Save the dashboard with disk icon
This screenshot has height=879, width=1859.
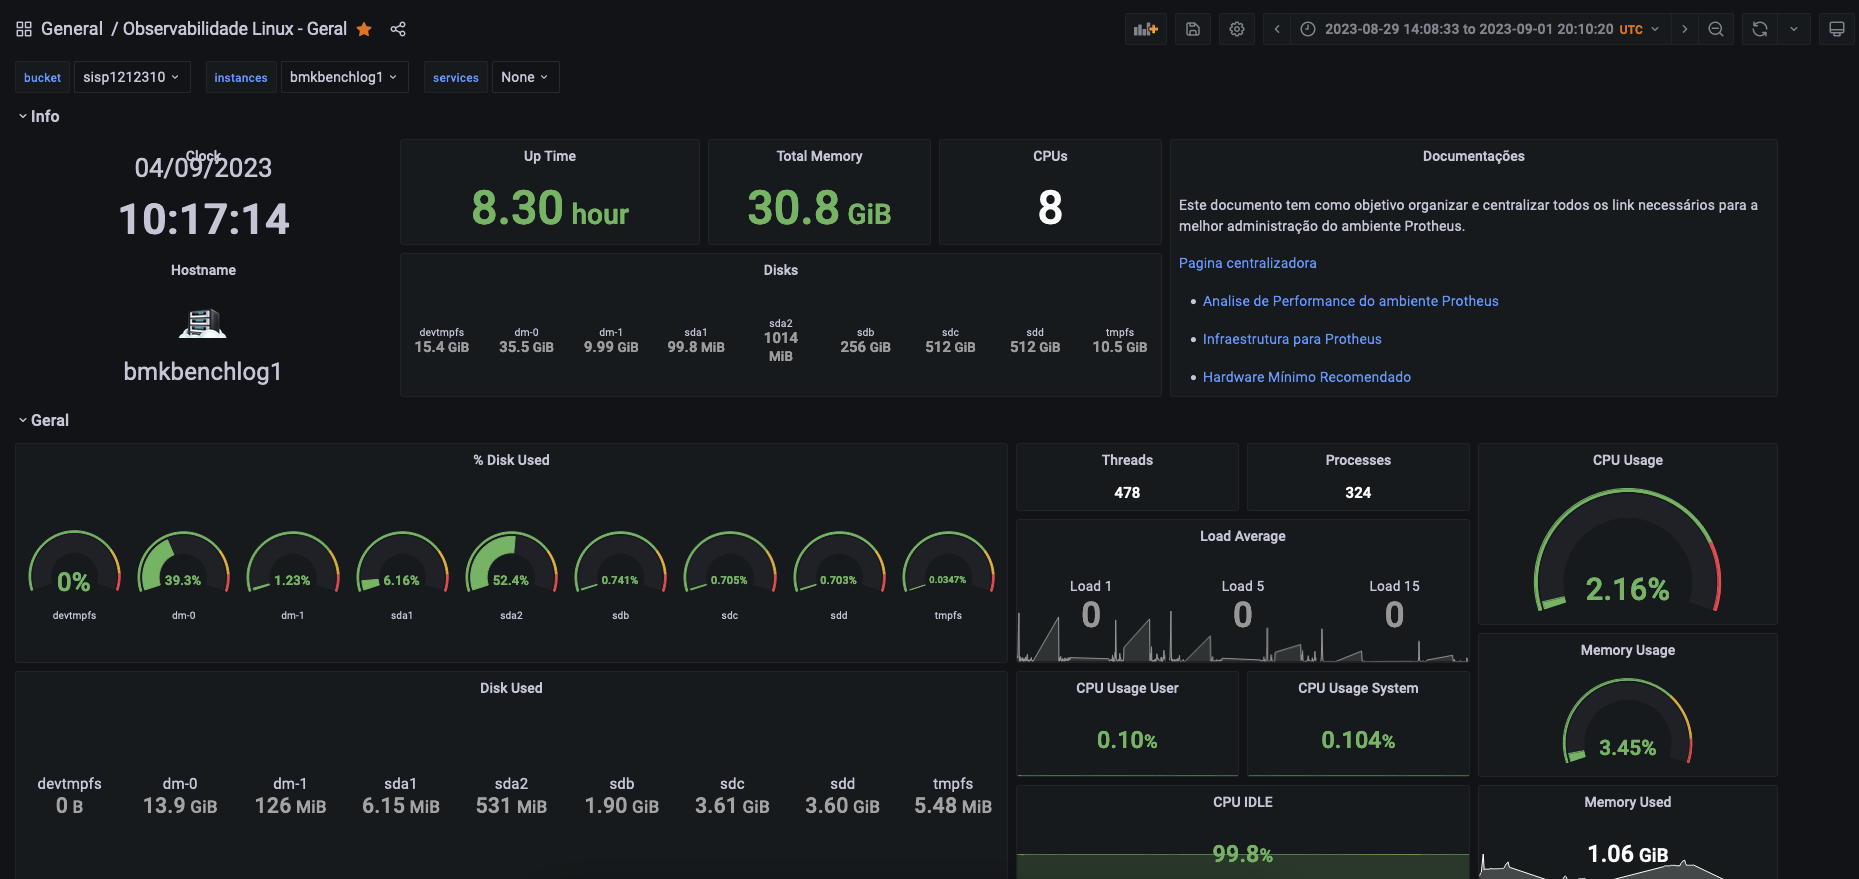(x=1193, y=29)
